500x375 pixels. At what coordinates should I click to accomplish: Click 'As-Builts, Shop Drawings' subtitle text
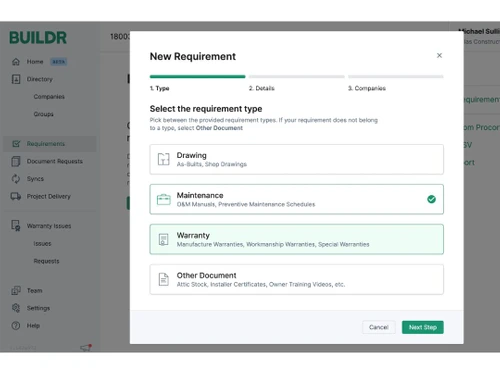point(212,164)
